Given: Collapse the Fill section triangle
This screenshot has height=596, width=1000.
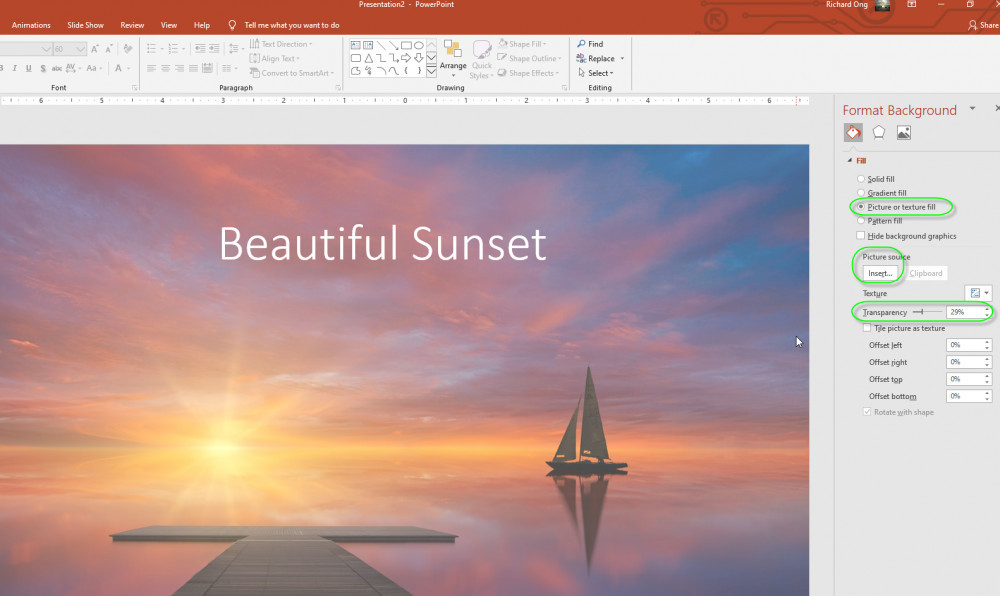Looking at the screenshot, I should pos(850,161).
